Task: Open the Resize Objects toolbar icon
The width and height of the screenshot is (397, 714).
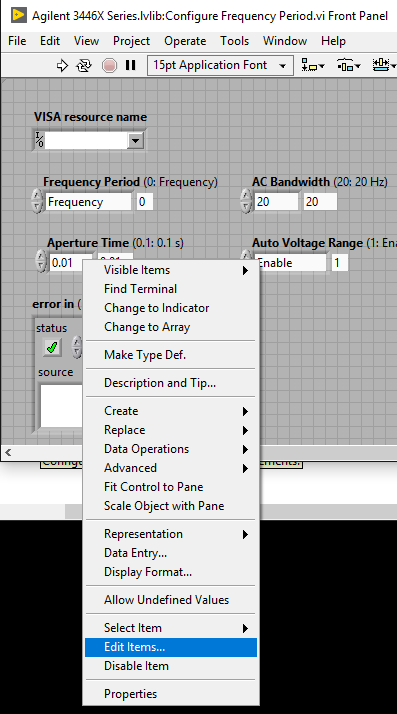Action: tap(384, 66)
